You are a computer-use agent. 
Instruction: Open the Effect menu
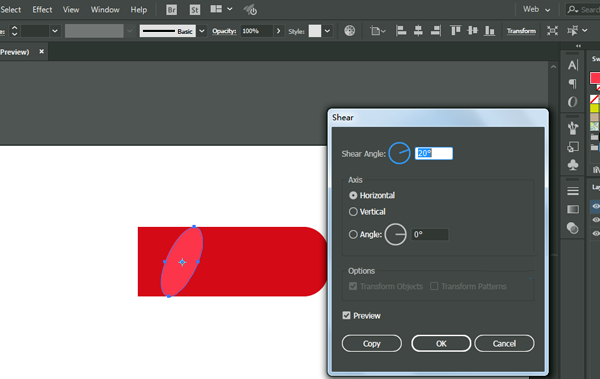pyautogui.click(x=42, y=10)
